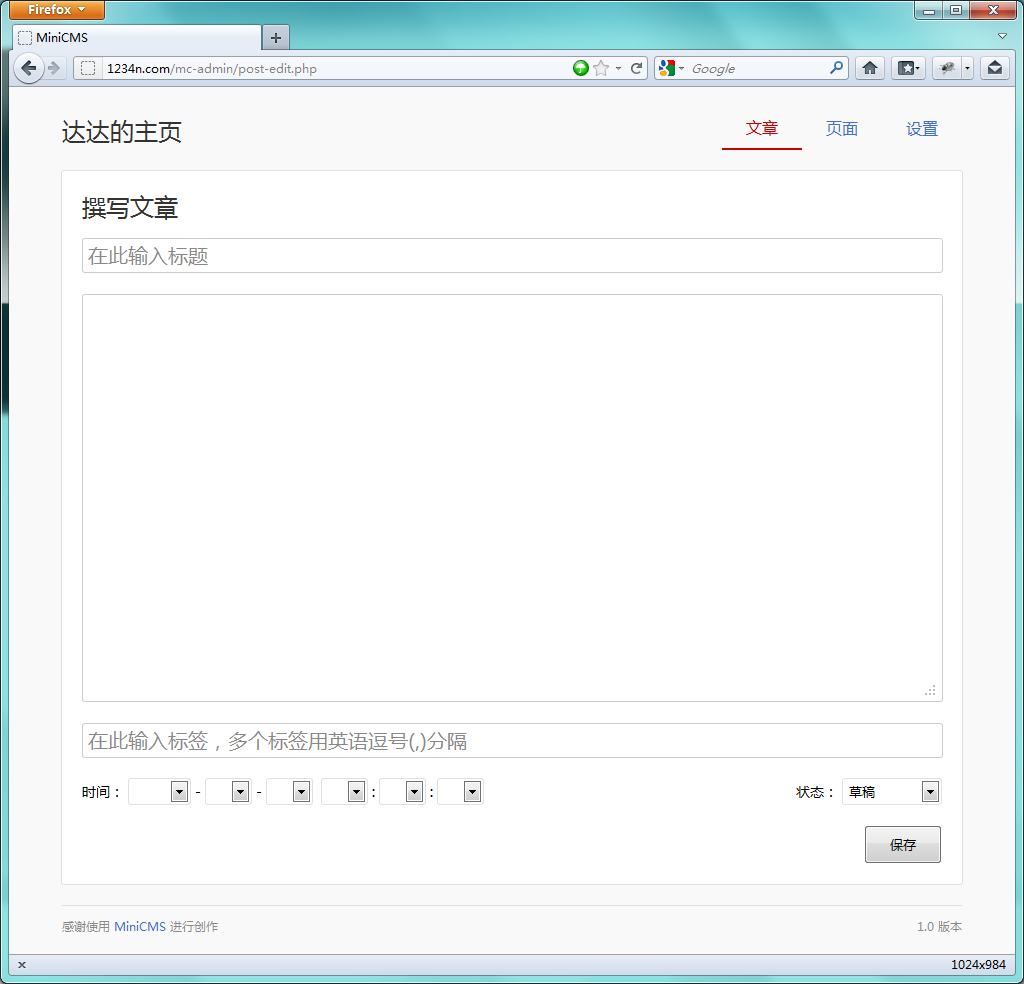The height and width of the screenshot is (984, 1024).
Task: Open the Google search engine selector dropdown
Action: tap(671, 68)
